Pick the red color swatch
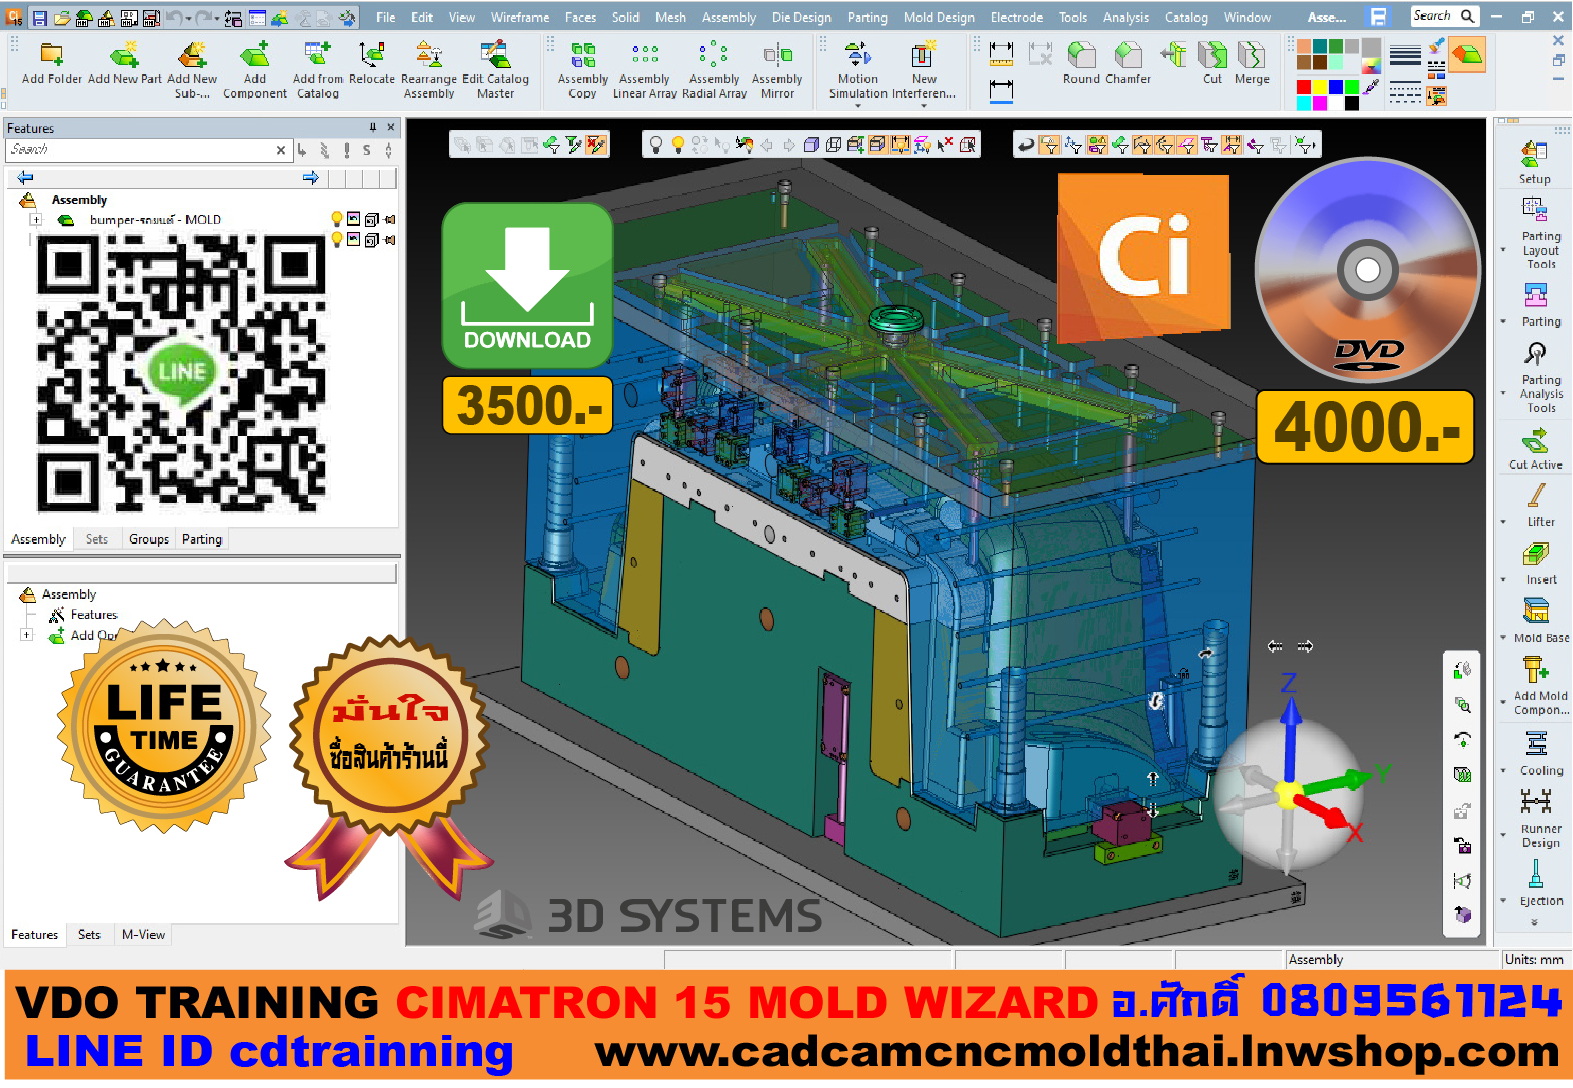This screenshot has height=1088, width=1573. tap(1304, 87)
